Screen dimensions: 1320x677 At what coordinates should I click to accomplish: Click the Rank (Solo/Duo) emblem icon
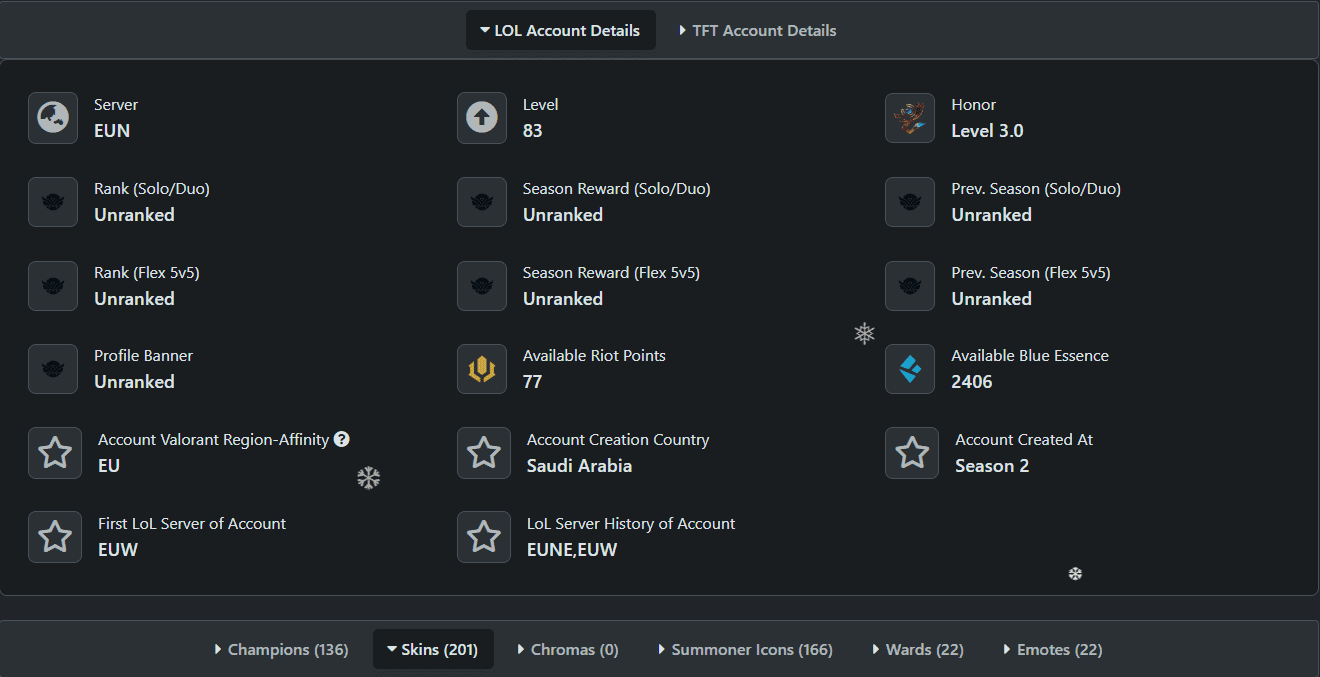point(53,202)
